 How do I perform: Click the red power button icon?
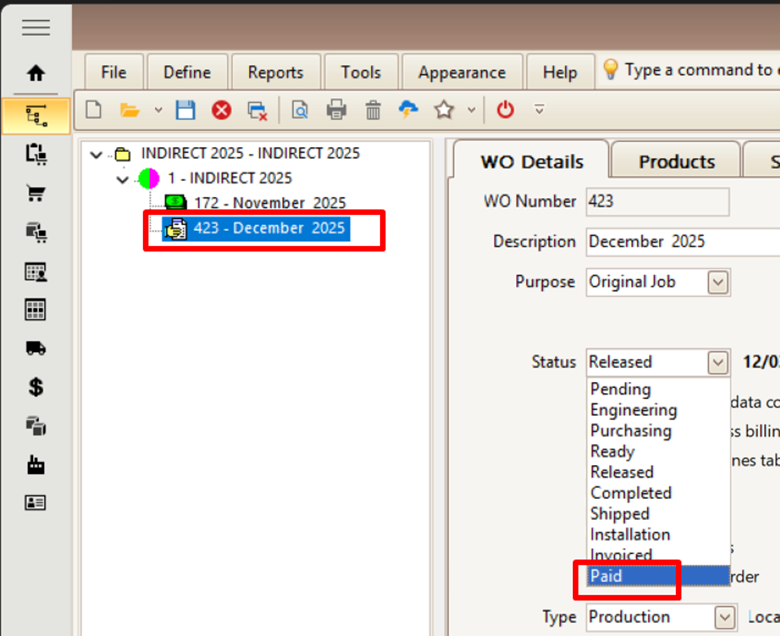coord(505,110)
